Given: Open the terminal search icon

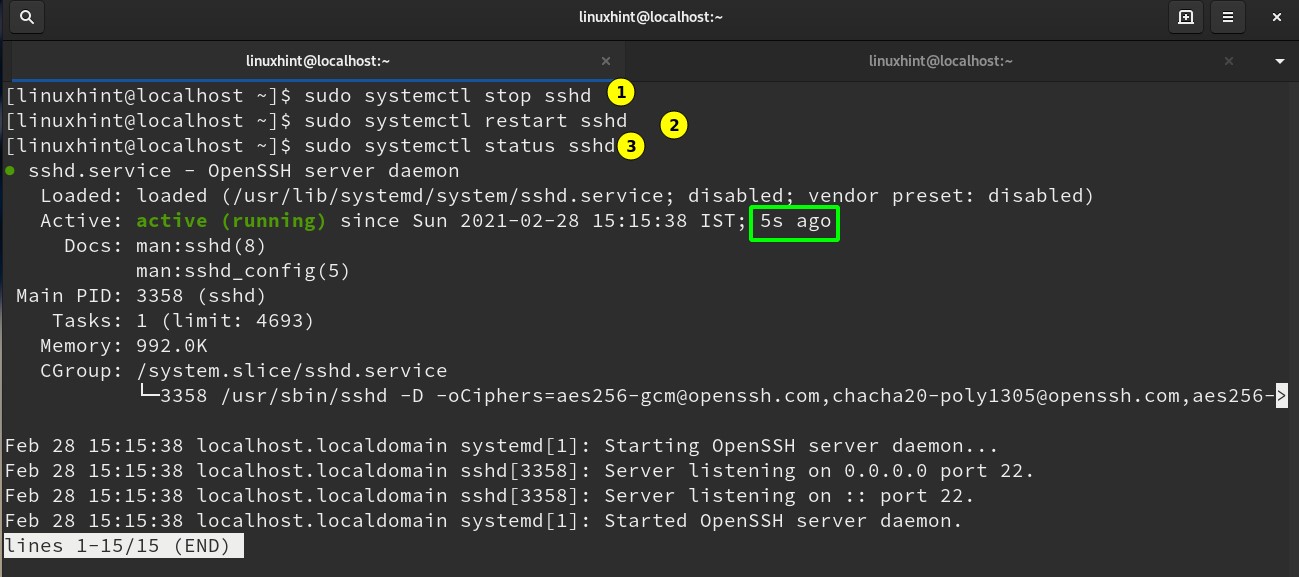Looking at the screenshot, I should pyautogui.click(x=27, y=17).
